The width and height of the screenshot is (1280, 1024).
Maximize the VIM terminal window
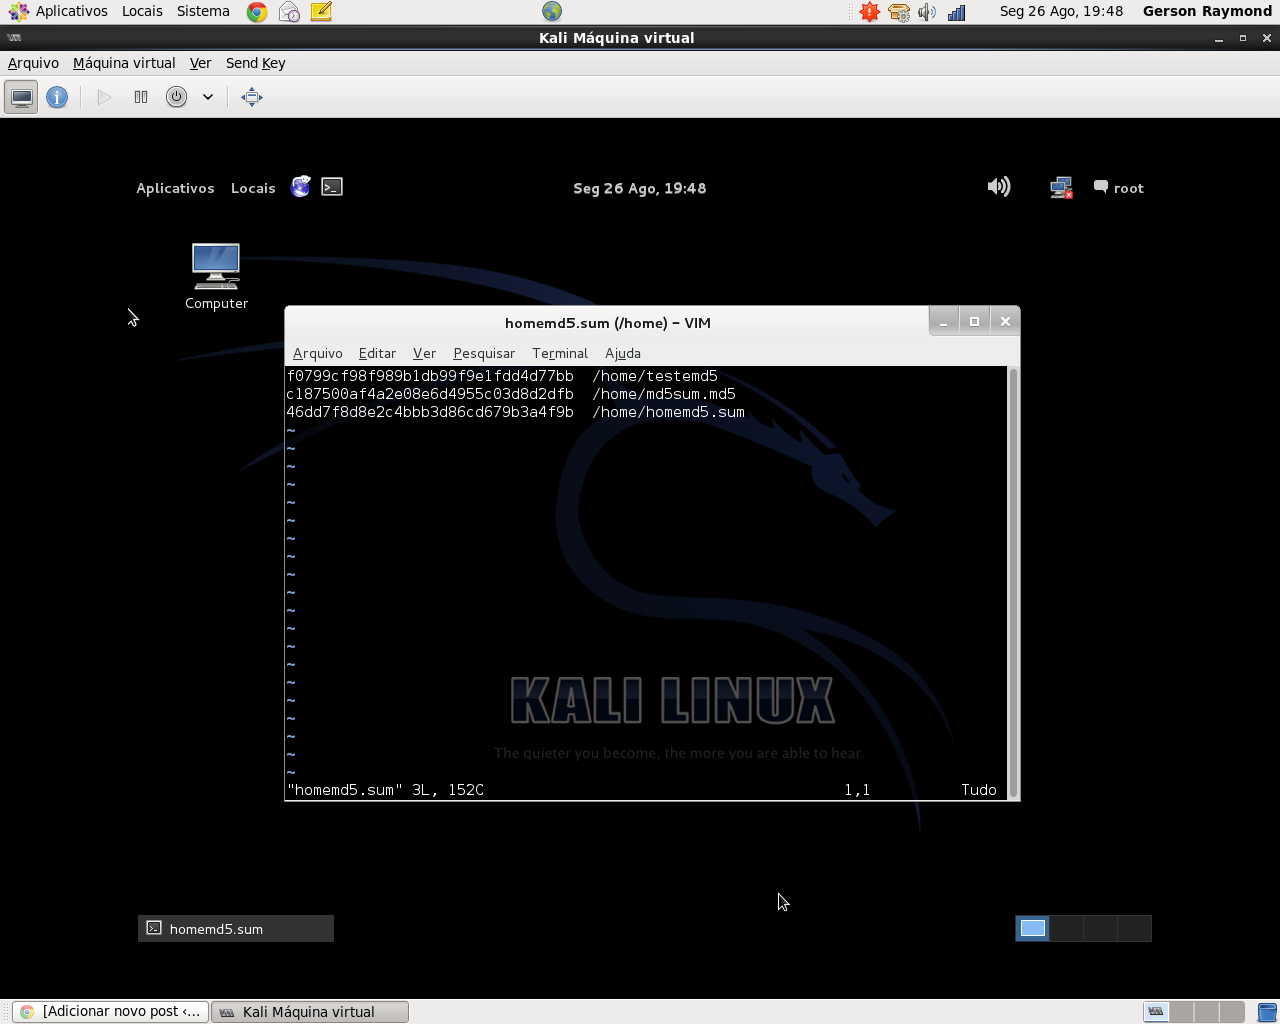click(x=974, y=321)
